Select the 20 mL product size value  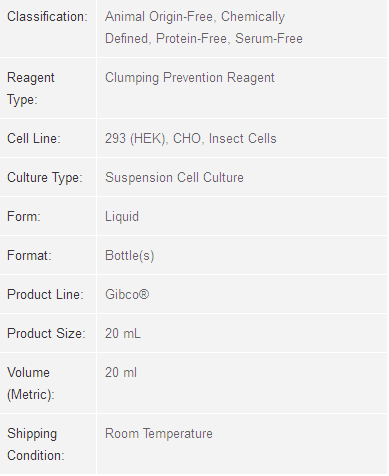click(123, 333)
